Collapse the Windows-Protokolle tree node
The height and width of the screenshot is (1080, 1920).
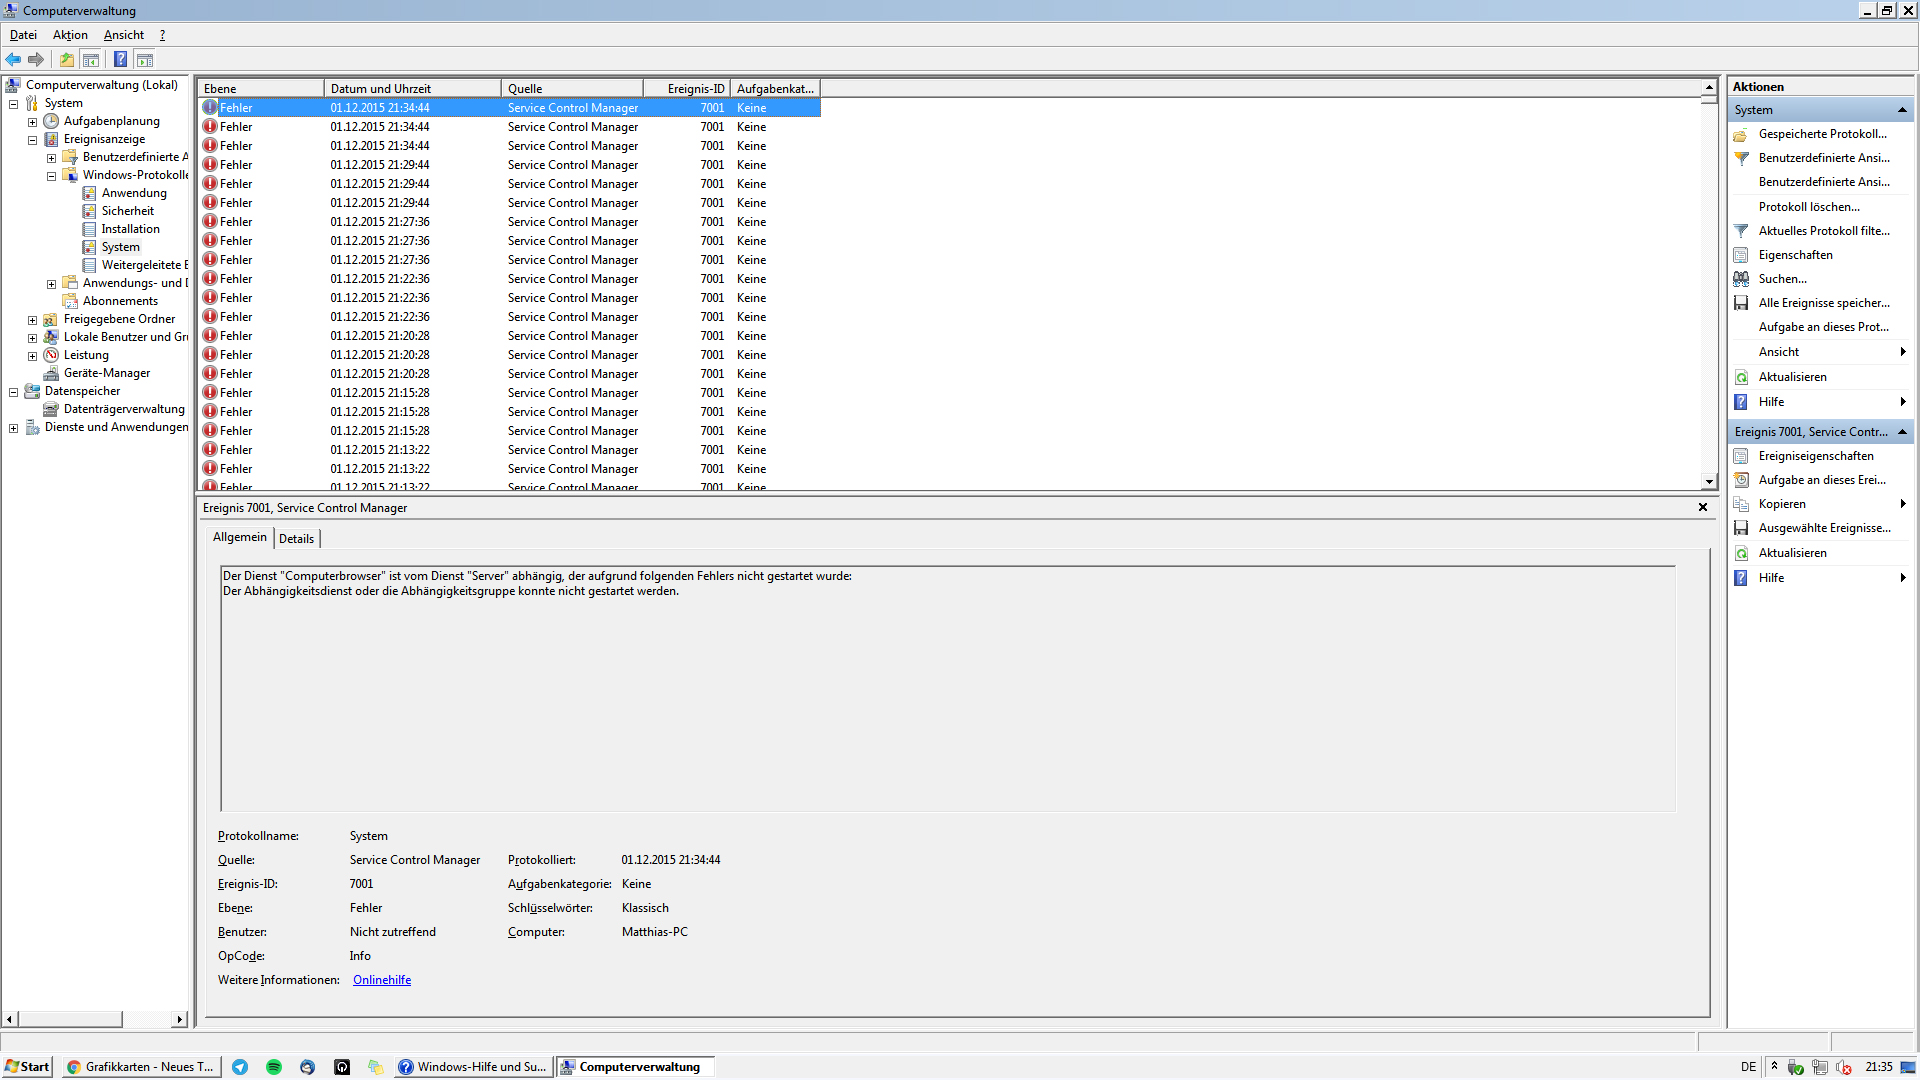51,176
